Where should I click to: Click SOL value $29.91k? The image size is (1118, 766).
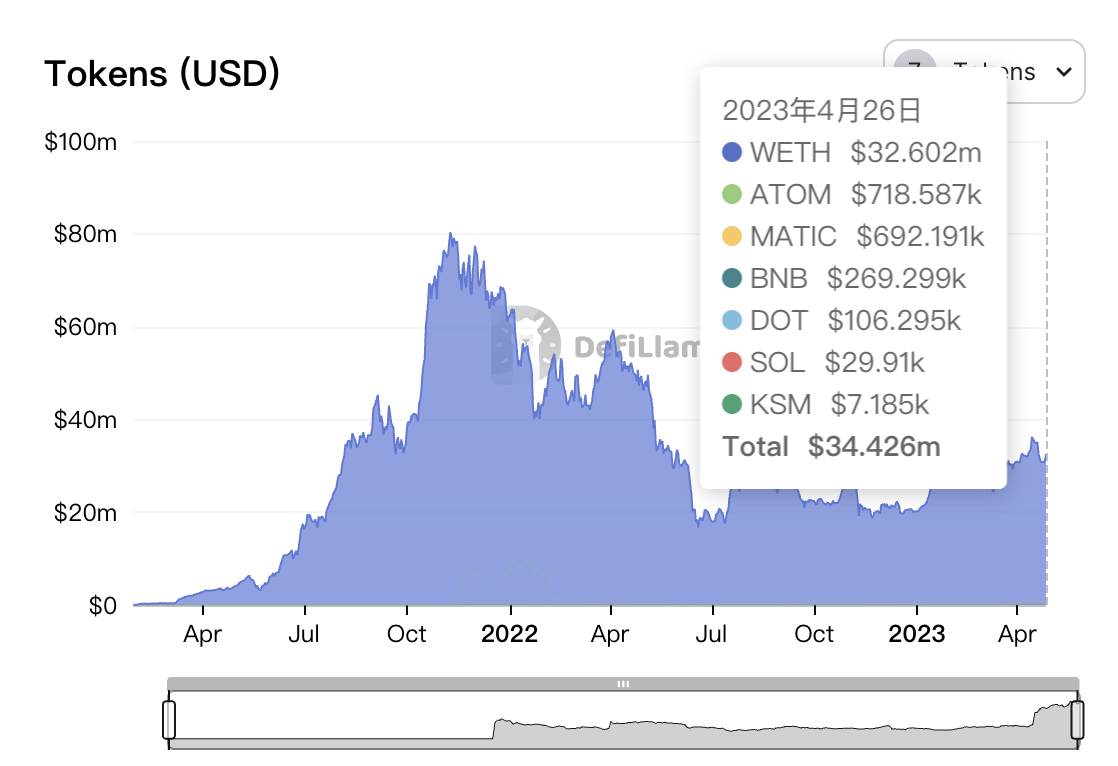pyautogui.click(x=875, y=363)
